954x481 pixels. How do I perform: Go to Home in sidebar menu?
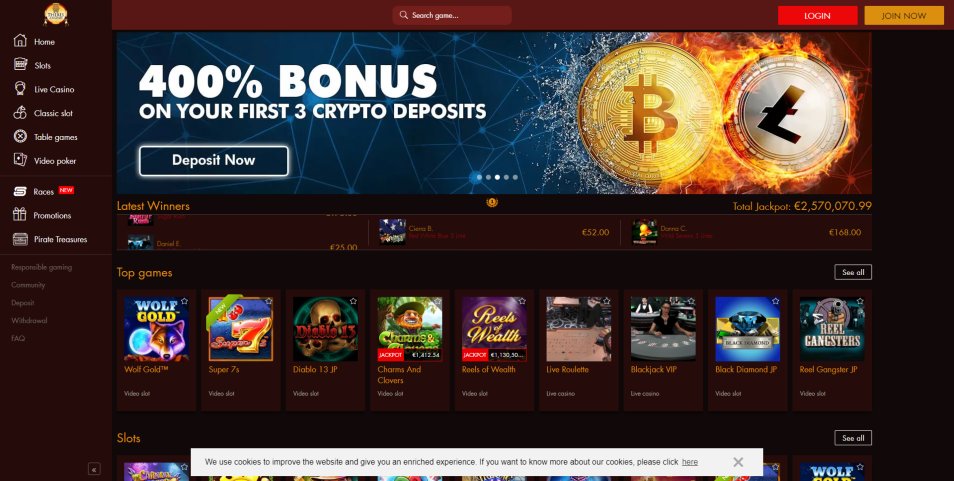44,41
